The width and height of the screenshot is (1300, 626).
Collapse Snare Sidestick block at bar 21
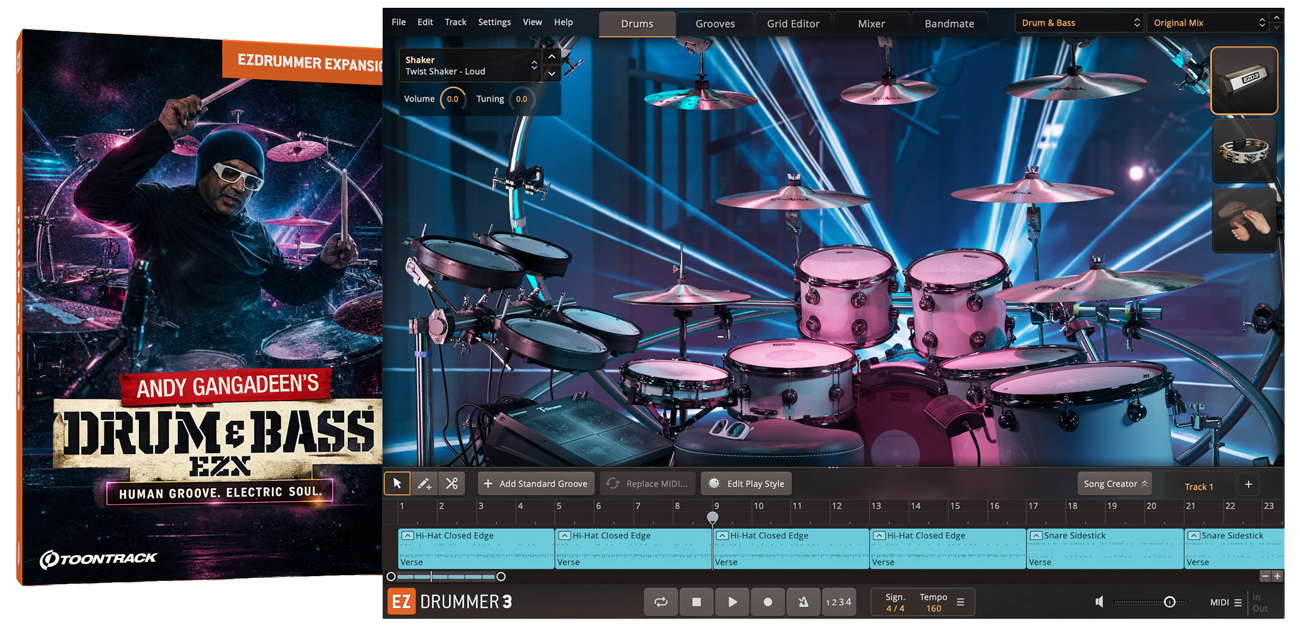1194,536
